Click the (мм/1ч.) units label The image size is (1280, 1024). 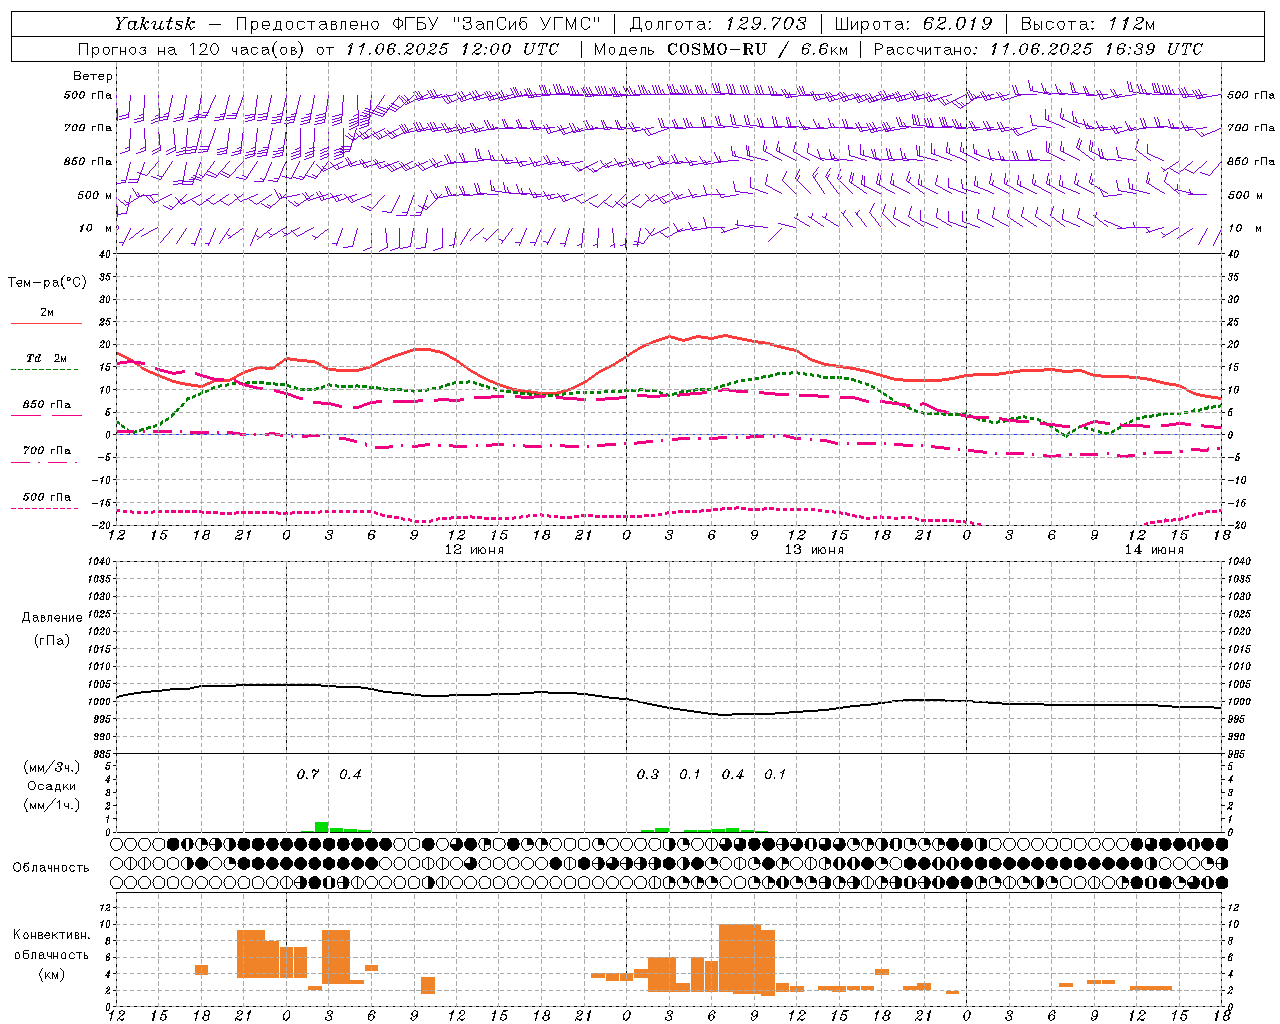pos(52,805)
